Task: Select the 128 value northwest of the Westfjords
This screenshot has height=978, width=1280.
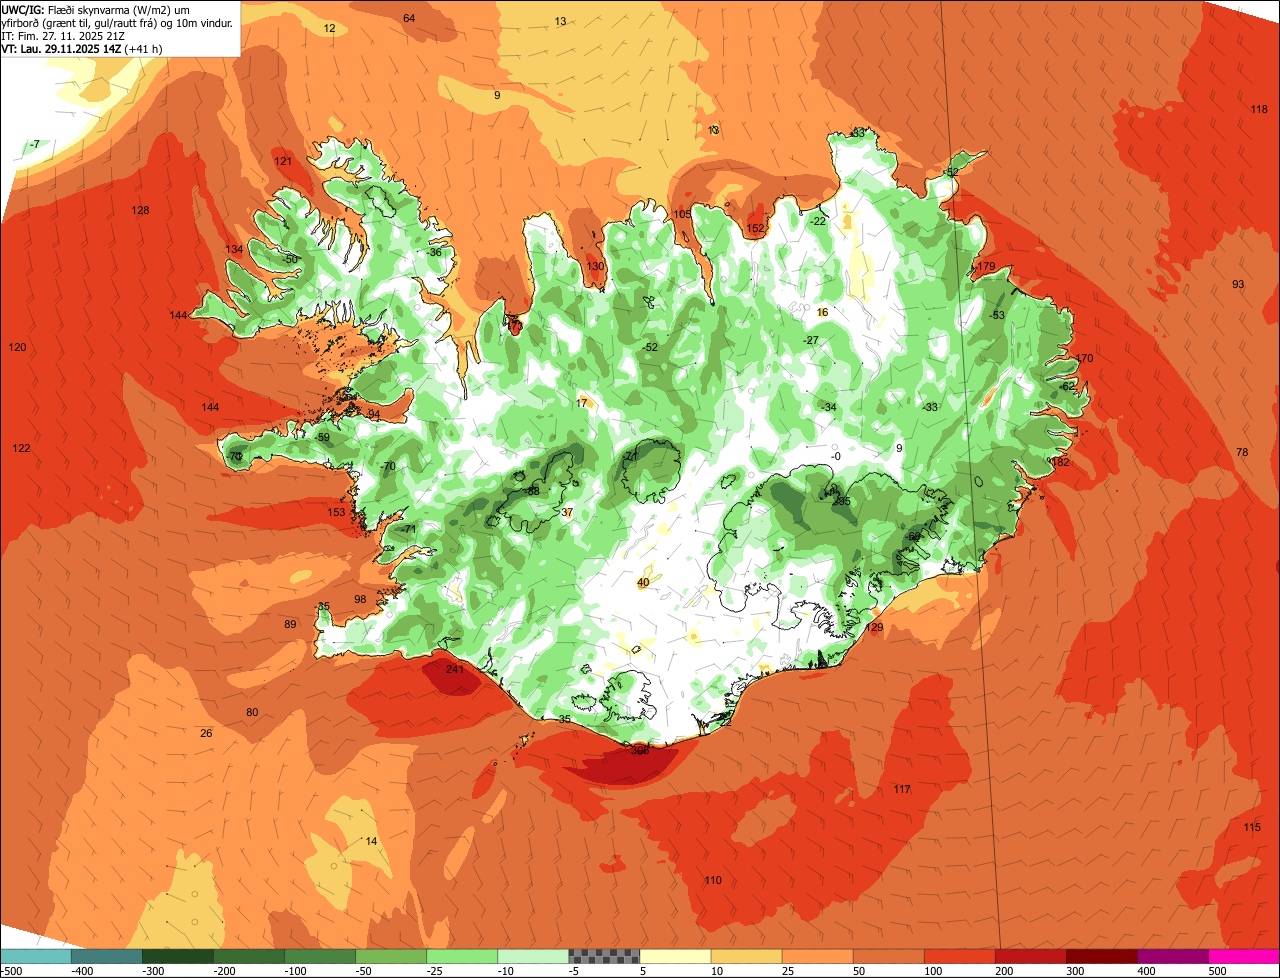Action: click(x=140, y=211)
